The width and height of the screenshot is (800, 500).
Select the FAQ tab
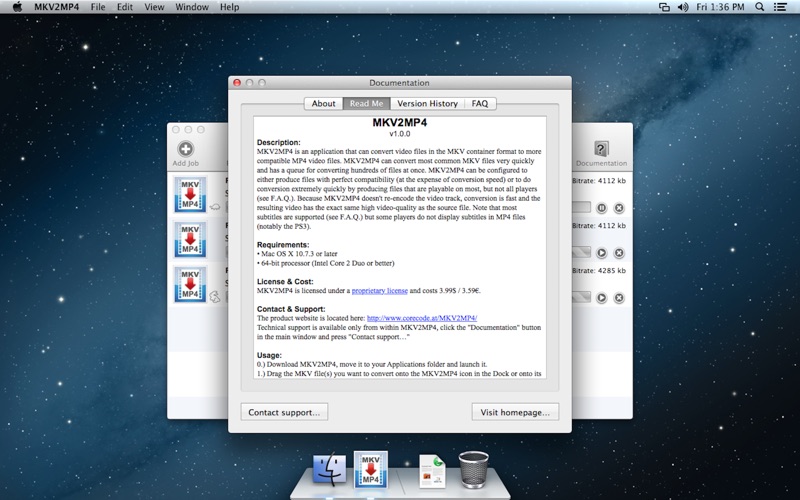point(480,103)
